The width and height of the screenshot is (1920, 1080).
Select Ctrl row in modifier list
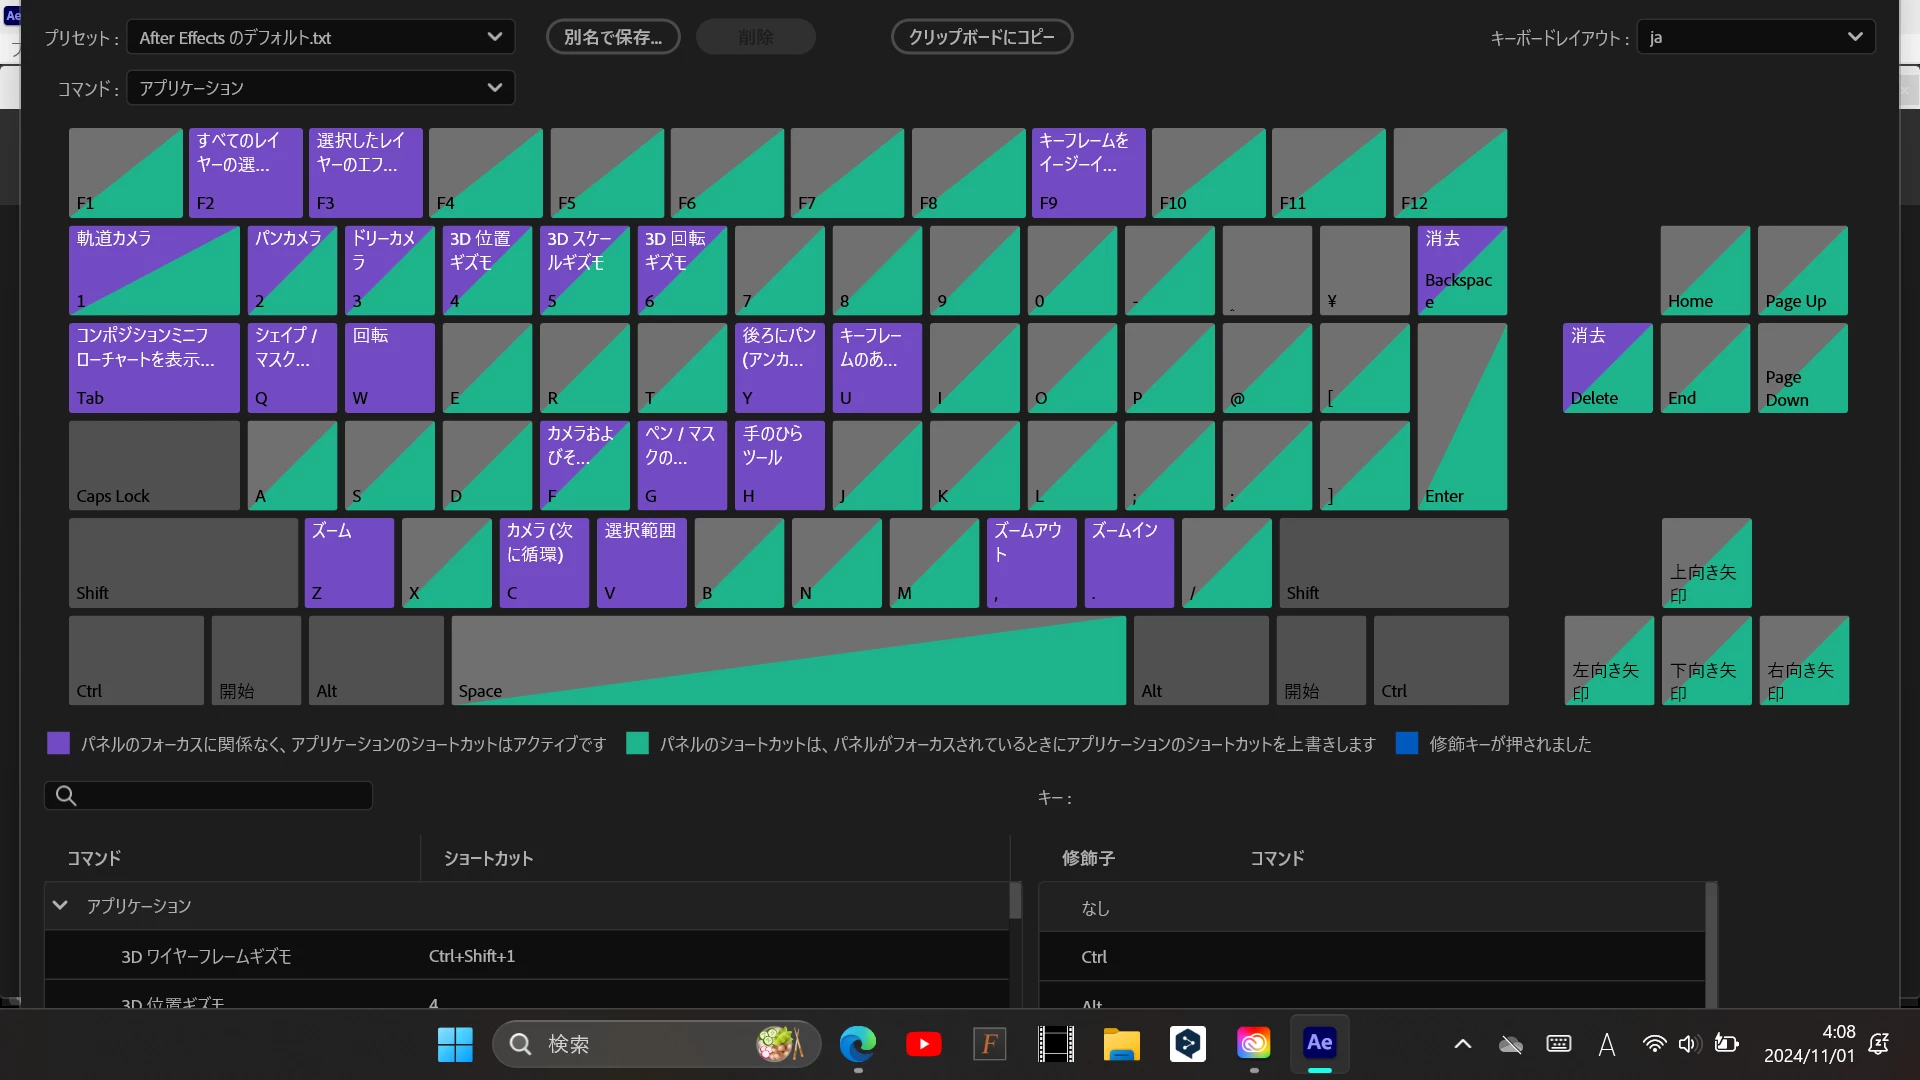(1370, 957)
